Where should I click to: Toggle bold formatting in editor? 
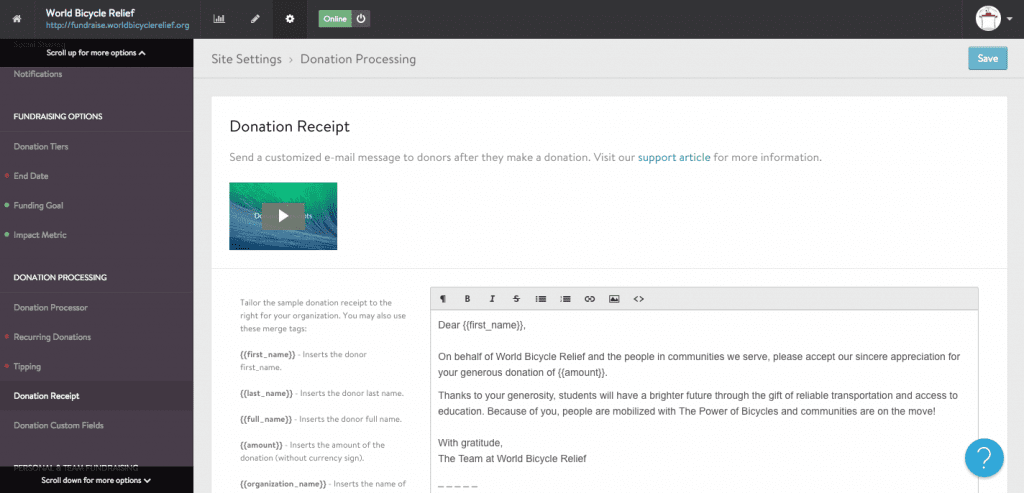[468, 298]
